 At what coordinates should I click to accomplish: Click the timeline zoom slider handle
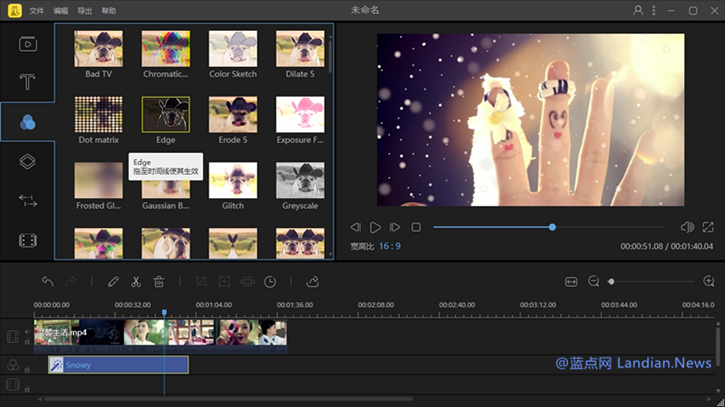(611, 282)
